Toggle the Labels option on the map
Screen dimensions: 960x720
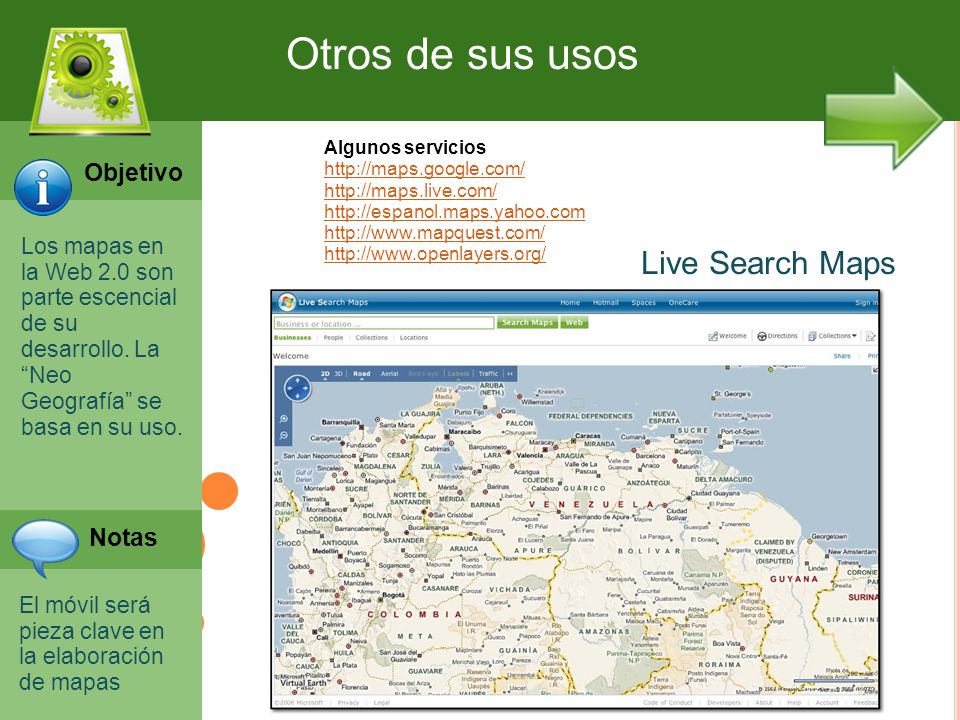point(459,373)
